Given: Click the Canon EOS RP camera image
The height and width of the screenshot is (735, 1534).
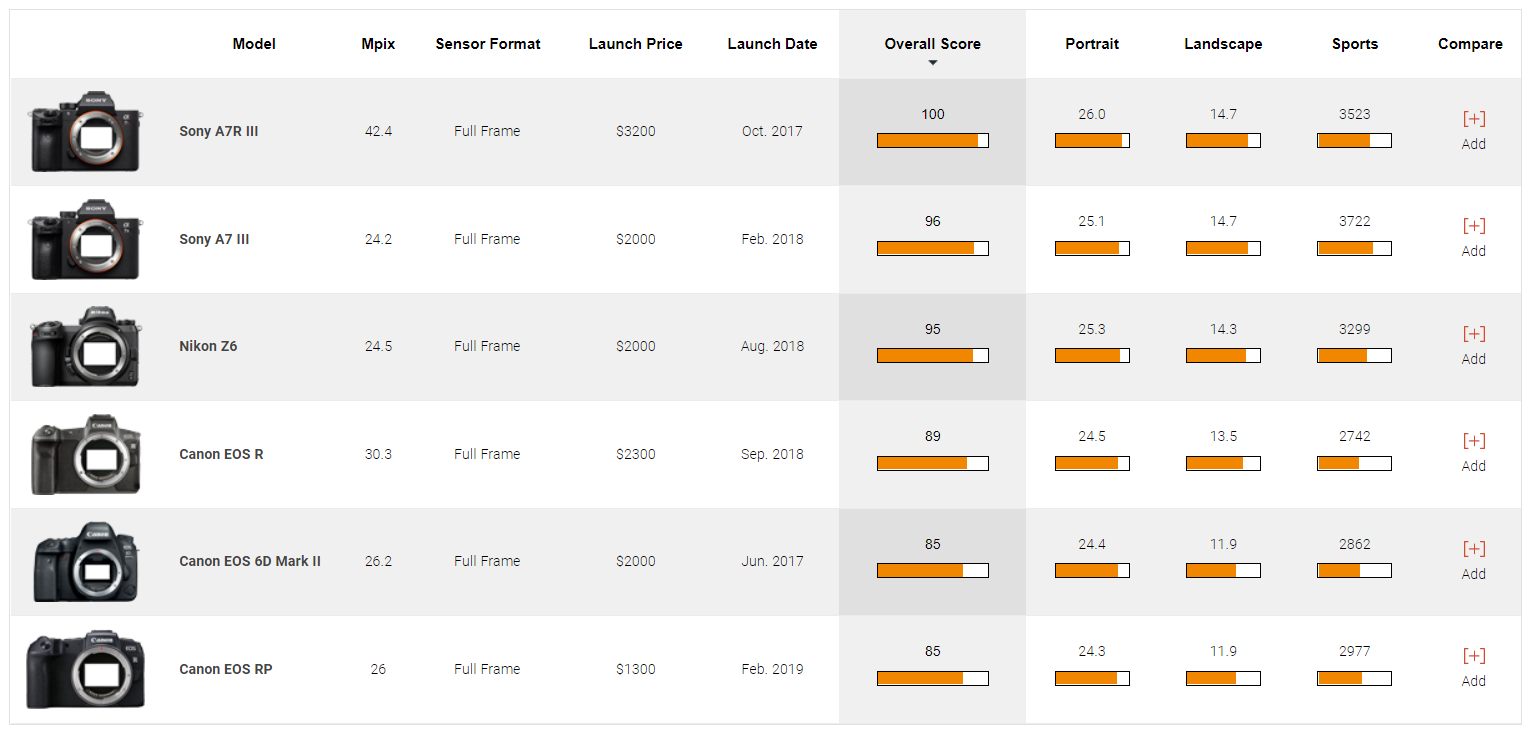Looking at the screenshot, I should click(85, 669).
